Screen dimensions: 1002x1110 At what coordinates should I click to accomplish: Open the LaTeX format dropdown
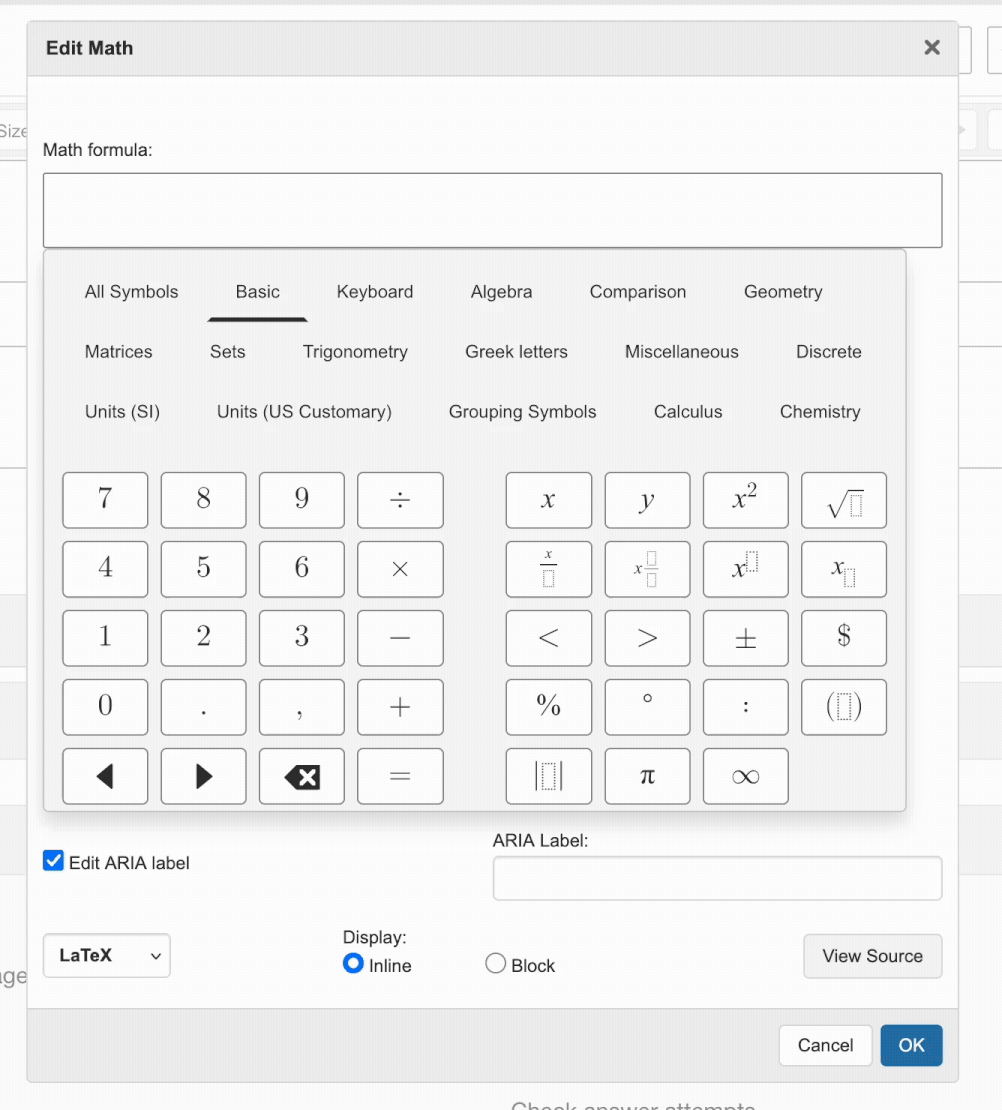coord(107,955)
